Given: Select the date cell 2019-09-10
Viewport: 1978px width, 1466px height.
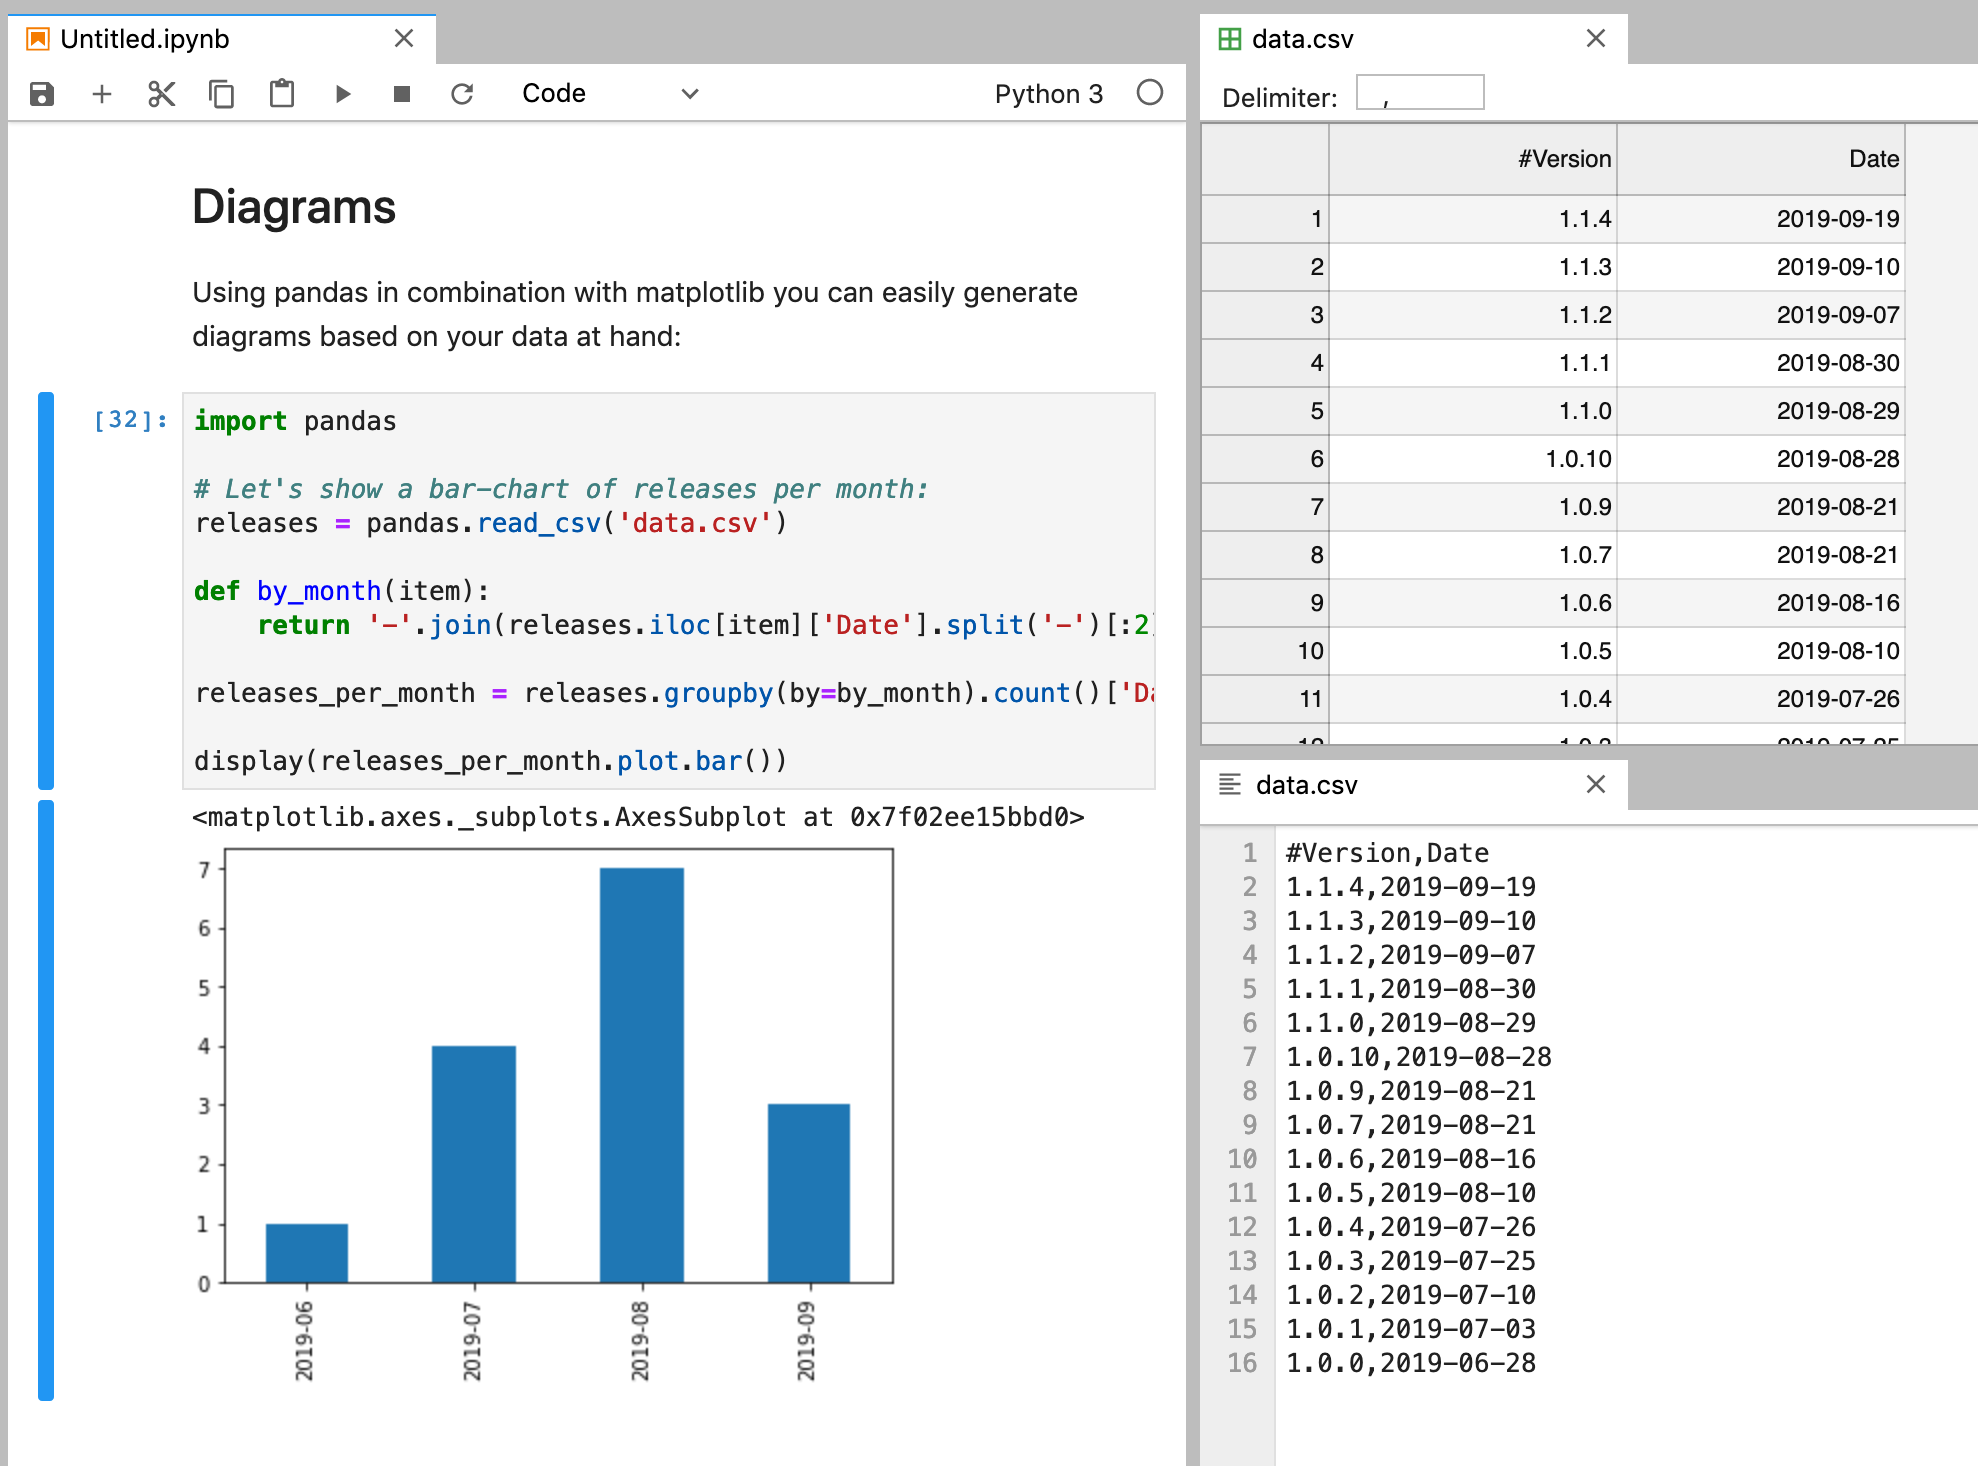Looking at the screenshot, I should click(1761, 267).
